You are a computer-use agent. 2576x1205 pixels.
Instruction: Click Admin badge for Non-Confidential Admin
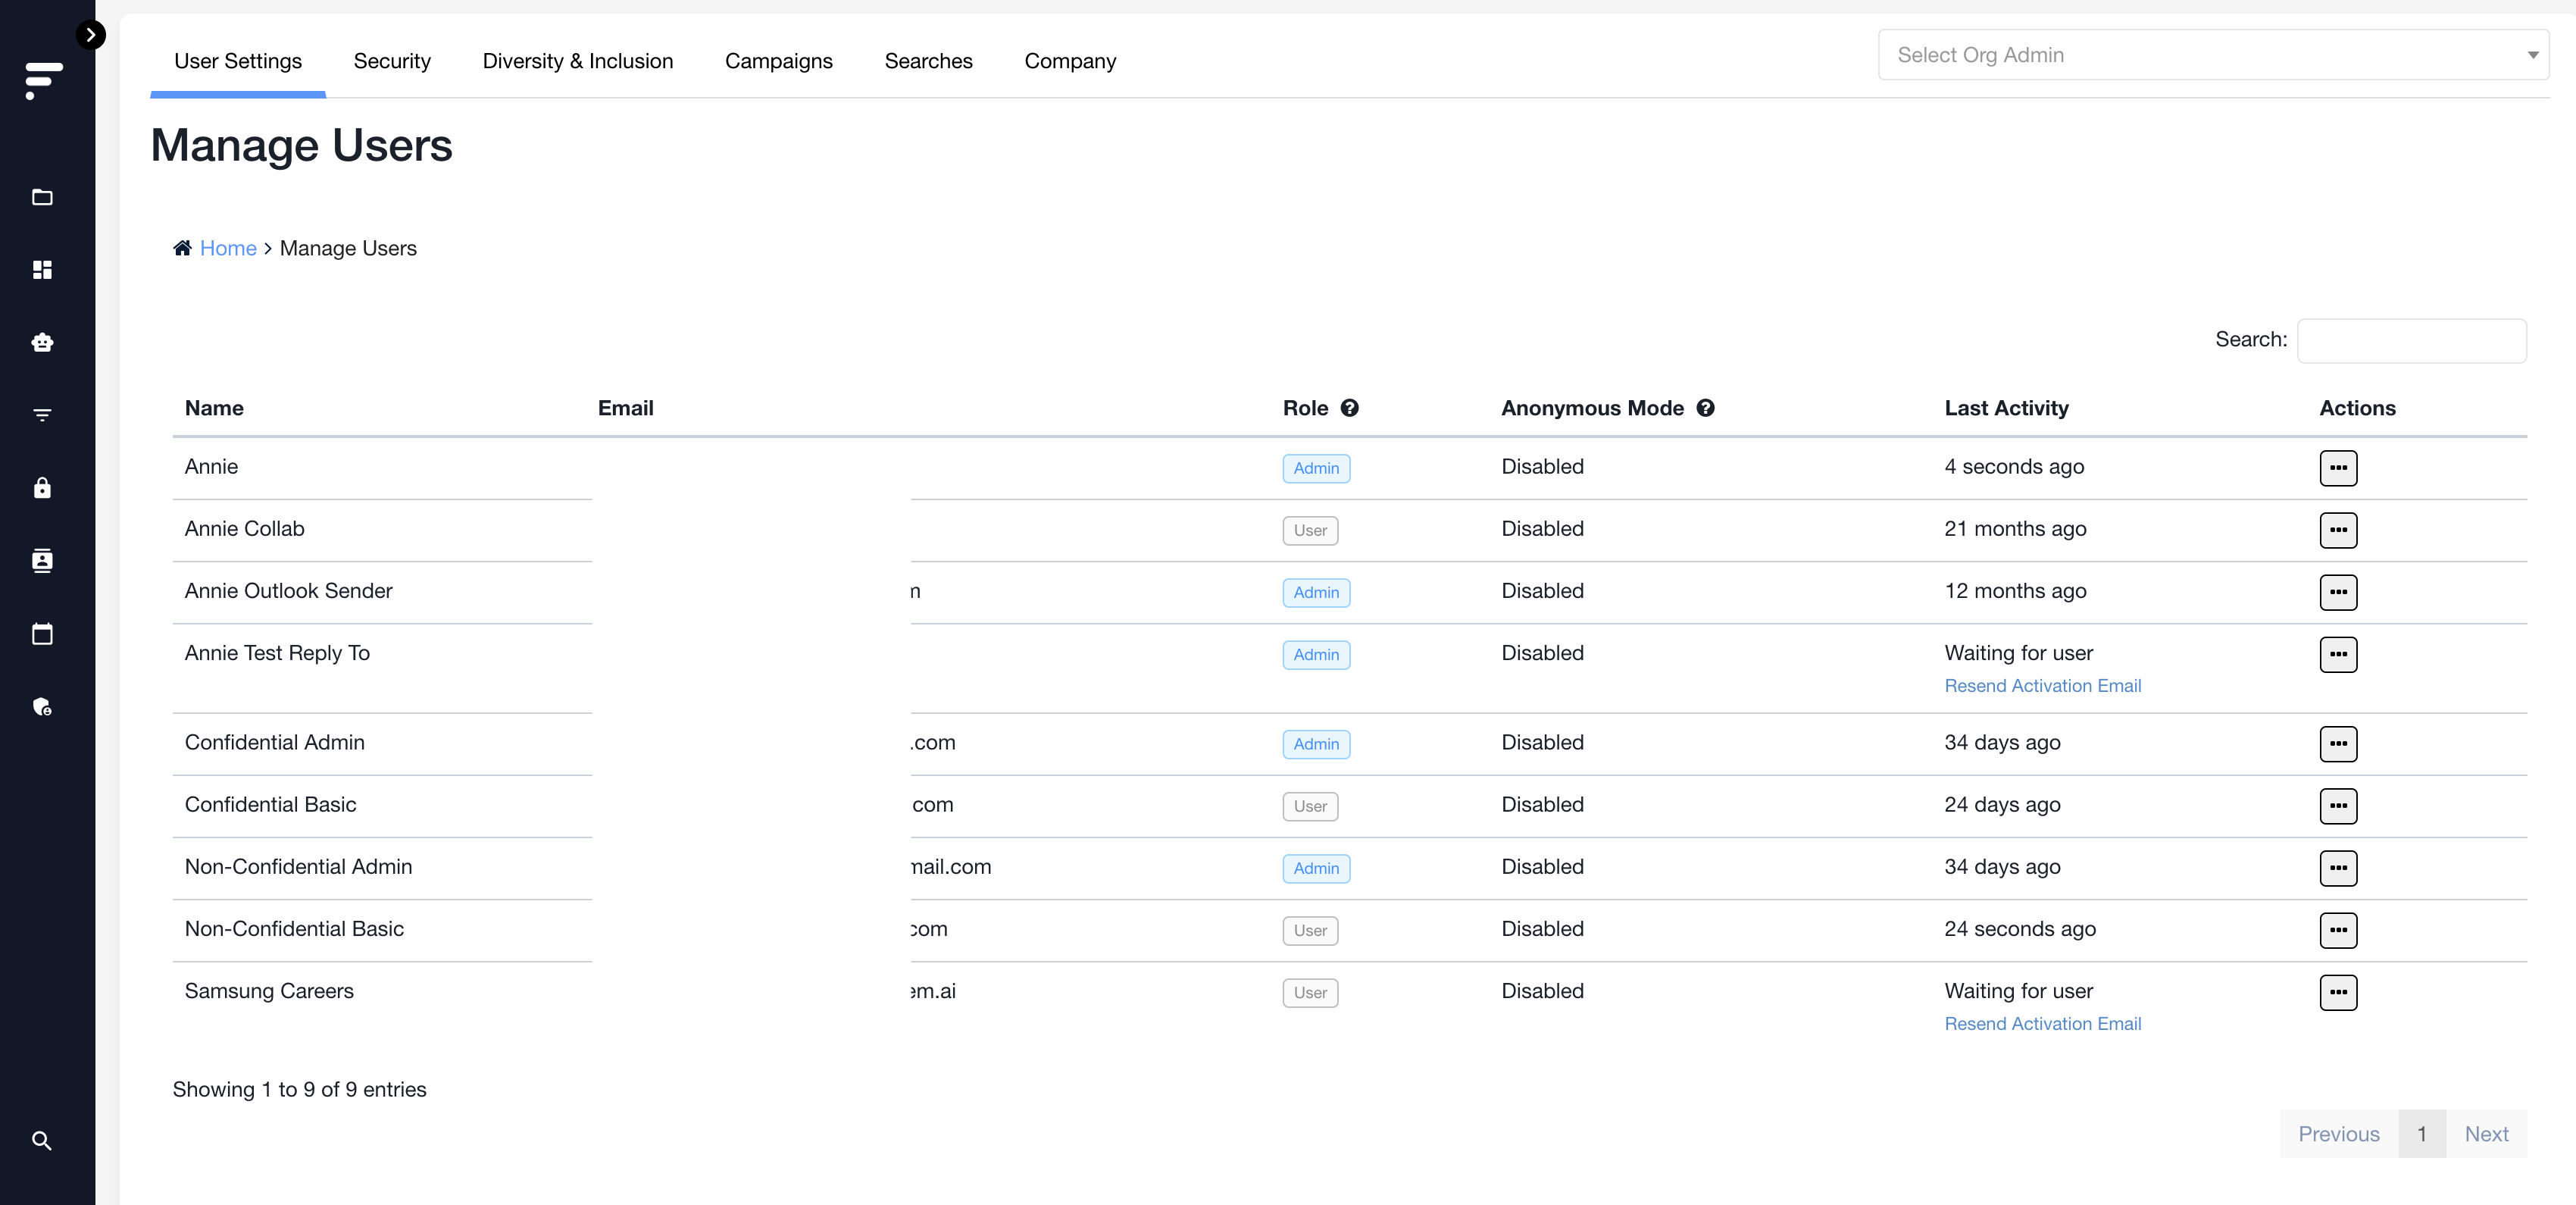[x=1316, y=868]
